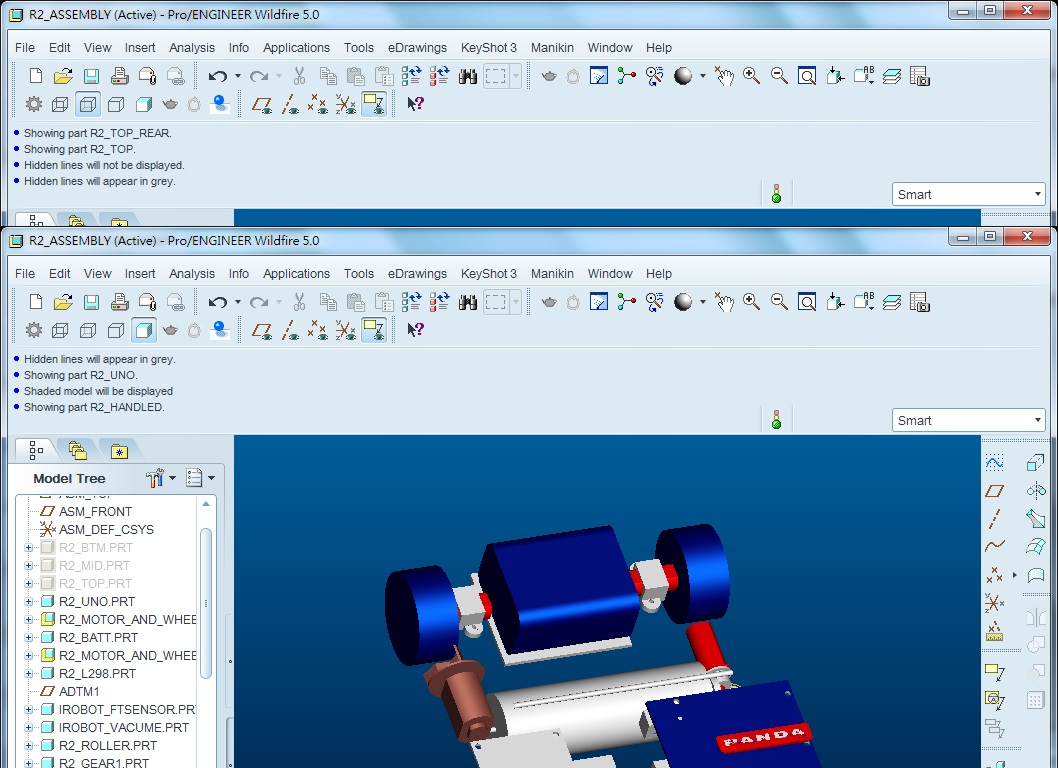Switch the front window to hidden line display
This screenshot has width=1058, height=768.
pos(88,330)
